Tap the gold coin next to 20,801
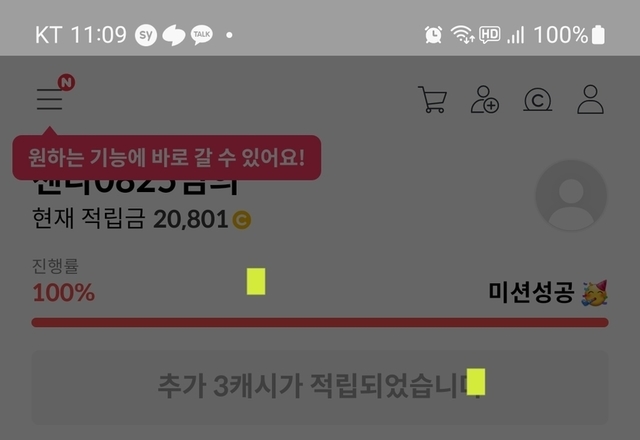The height and width of the screenshot is (440, 640). (x=242, y=220)
